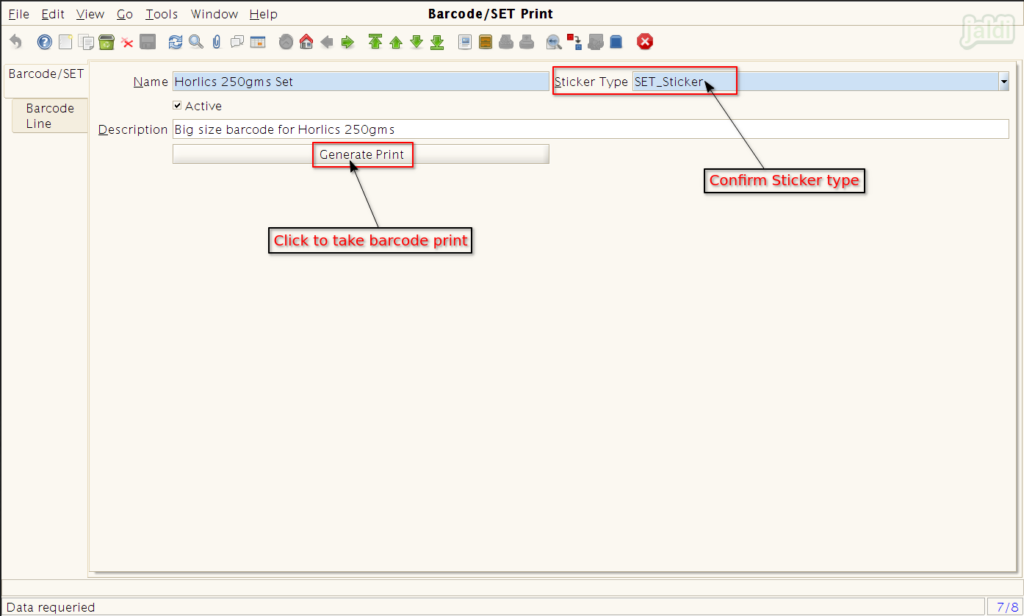This screenshot has width=1024, height=616.
Task: Click the Print printer icon left of Zoom Across
Action: 526,42
